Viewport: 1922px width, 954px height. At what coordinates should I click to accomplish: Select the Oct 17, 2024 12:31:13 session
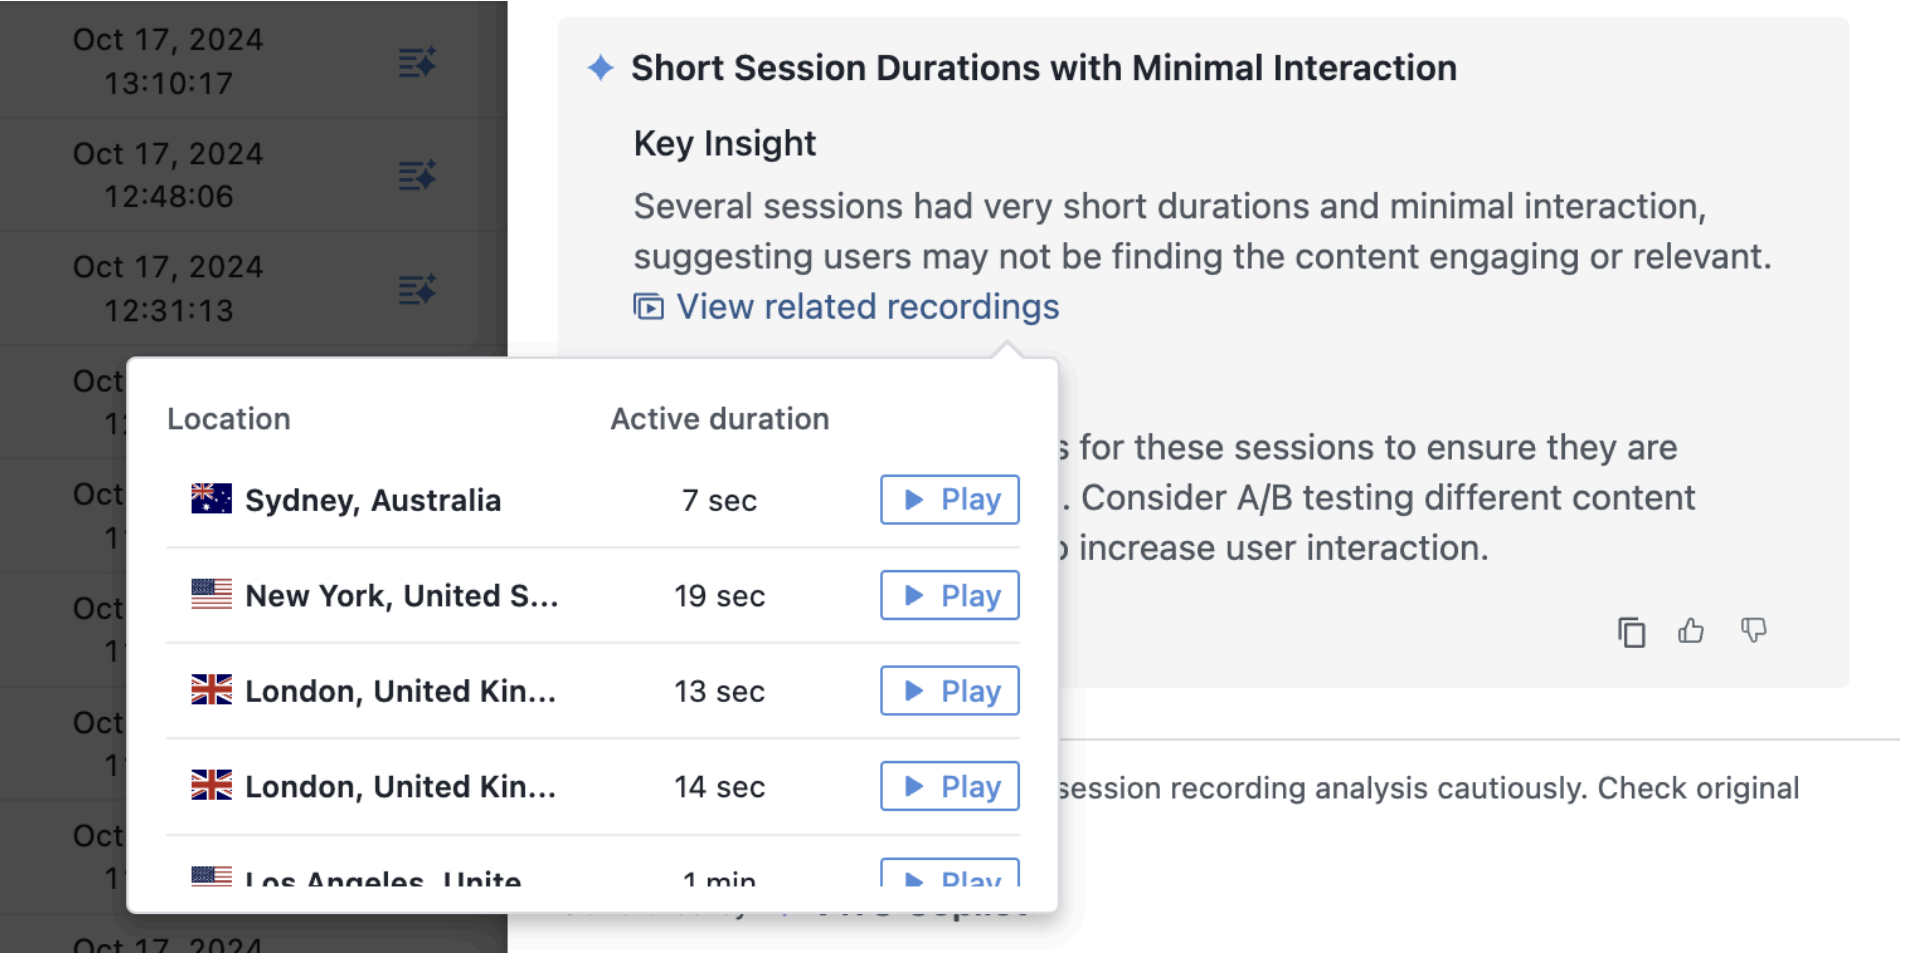click(168, 289)
